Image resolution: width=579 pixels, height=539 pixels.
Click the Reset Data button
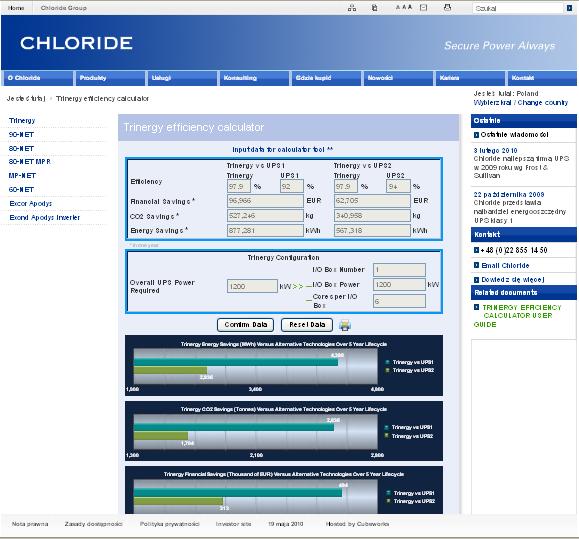point(307,325)
